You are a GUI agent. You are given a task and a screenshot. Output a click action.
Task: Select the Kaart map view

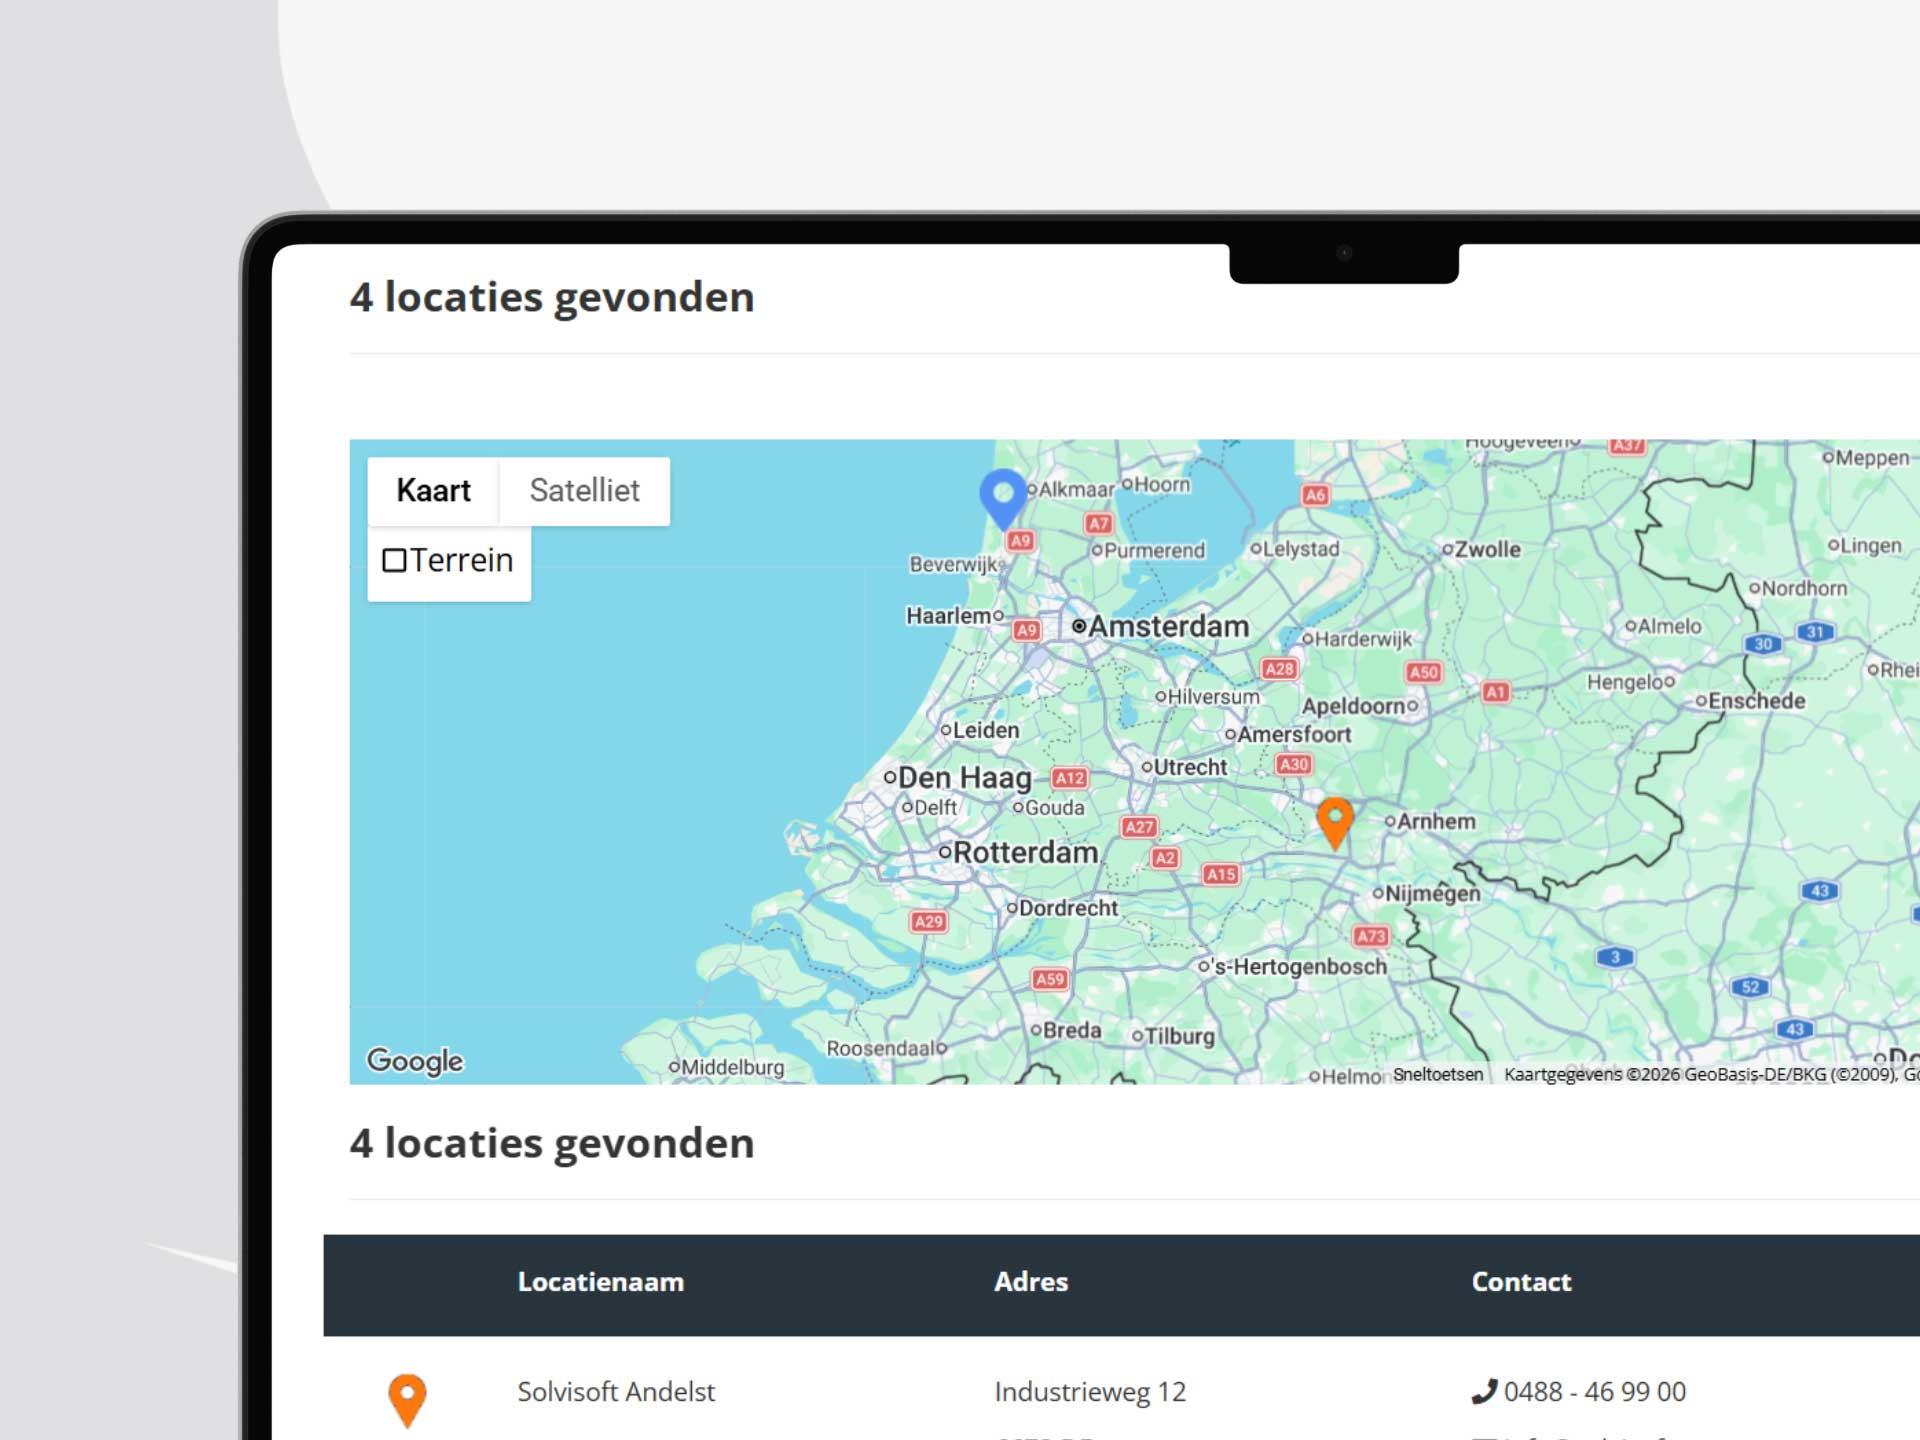tap(433, 491)
